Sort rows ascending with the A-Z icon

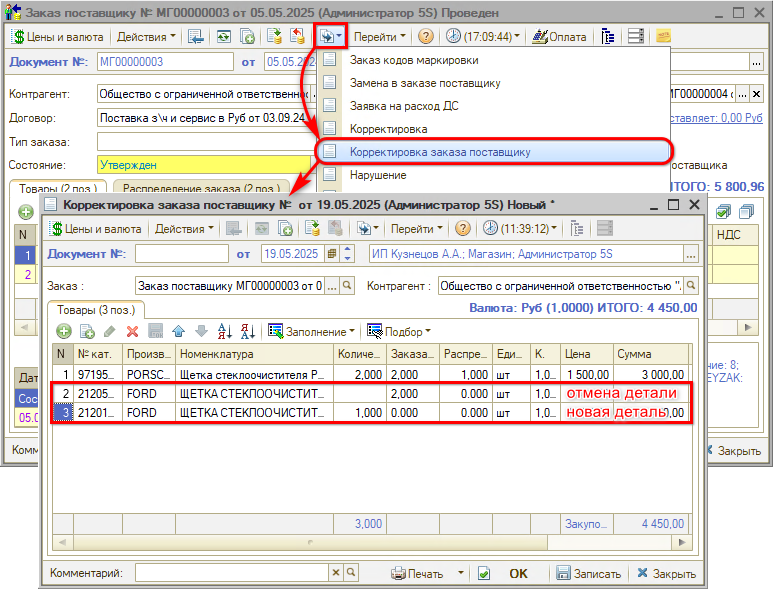(224, 331)
